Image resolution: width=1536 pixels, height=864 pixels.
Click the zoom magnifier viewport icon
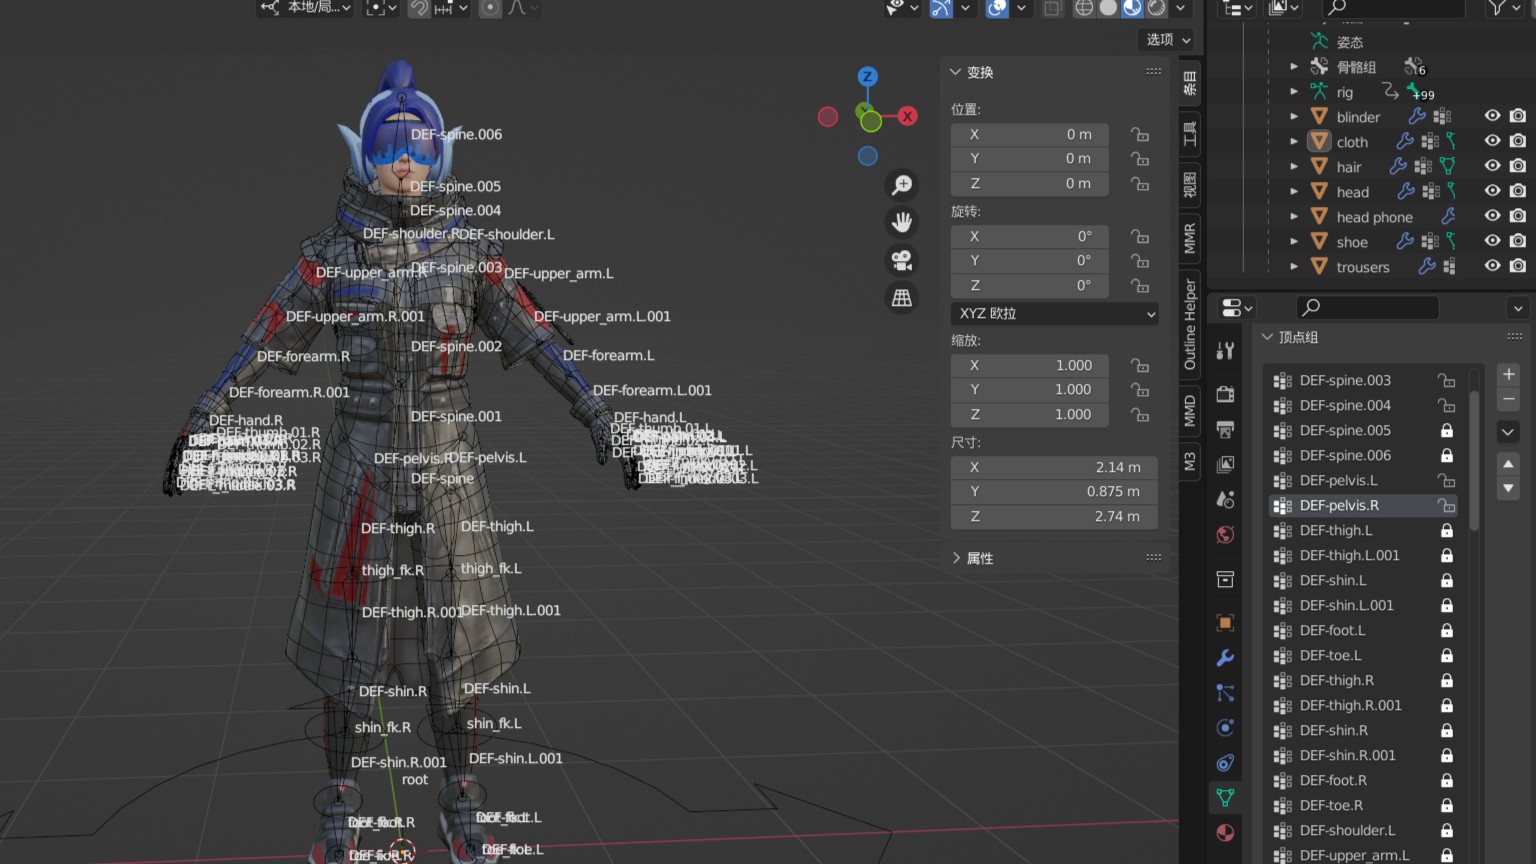902,185
